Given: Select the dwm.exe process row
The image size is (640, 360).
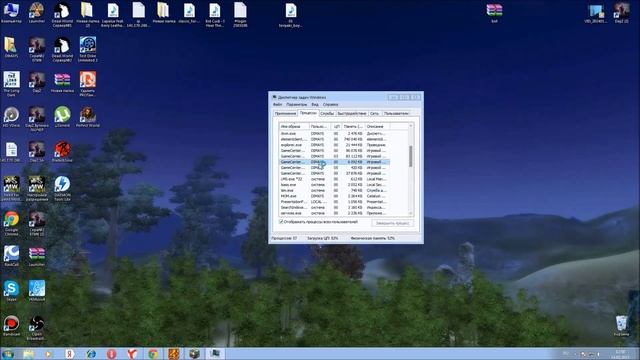Looking at the screenshot, I should [334, 133].
